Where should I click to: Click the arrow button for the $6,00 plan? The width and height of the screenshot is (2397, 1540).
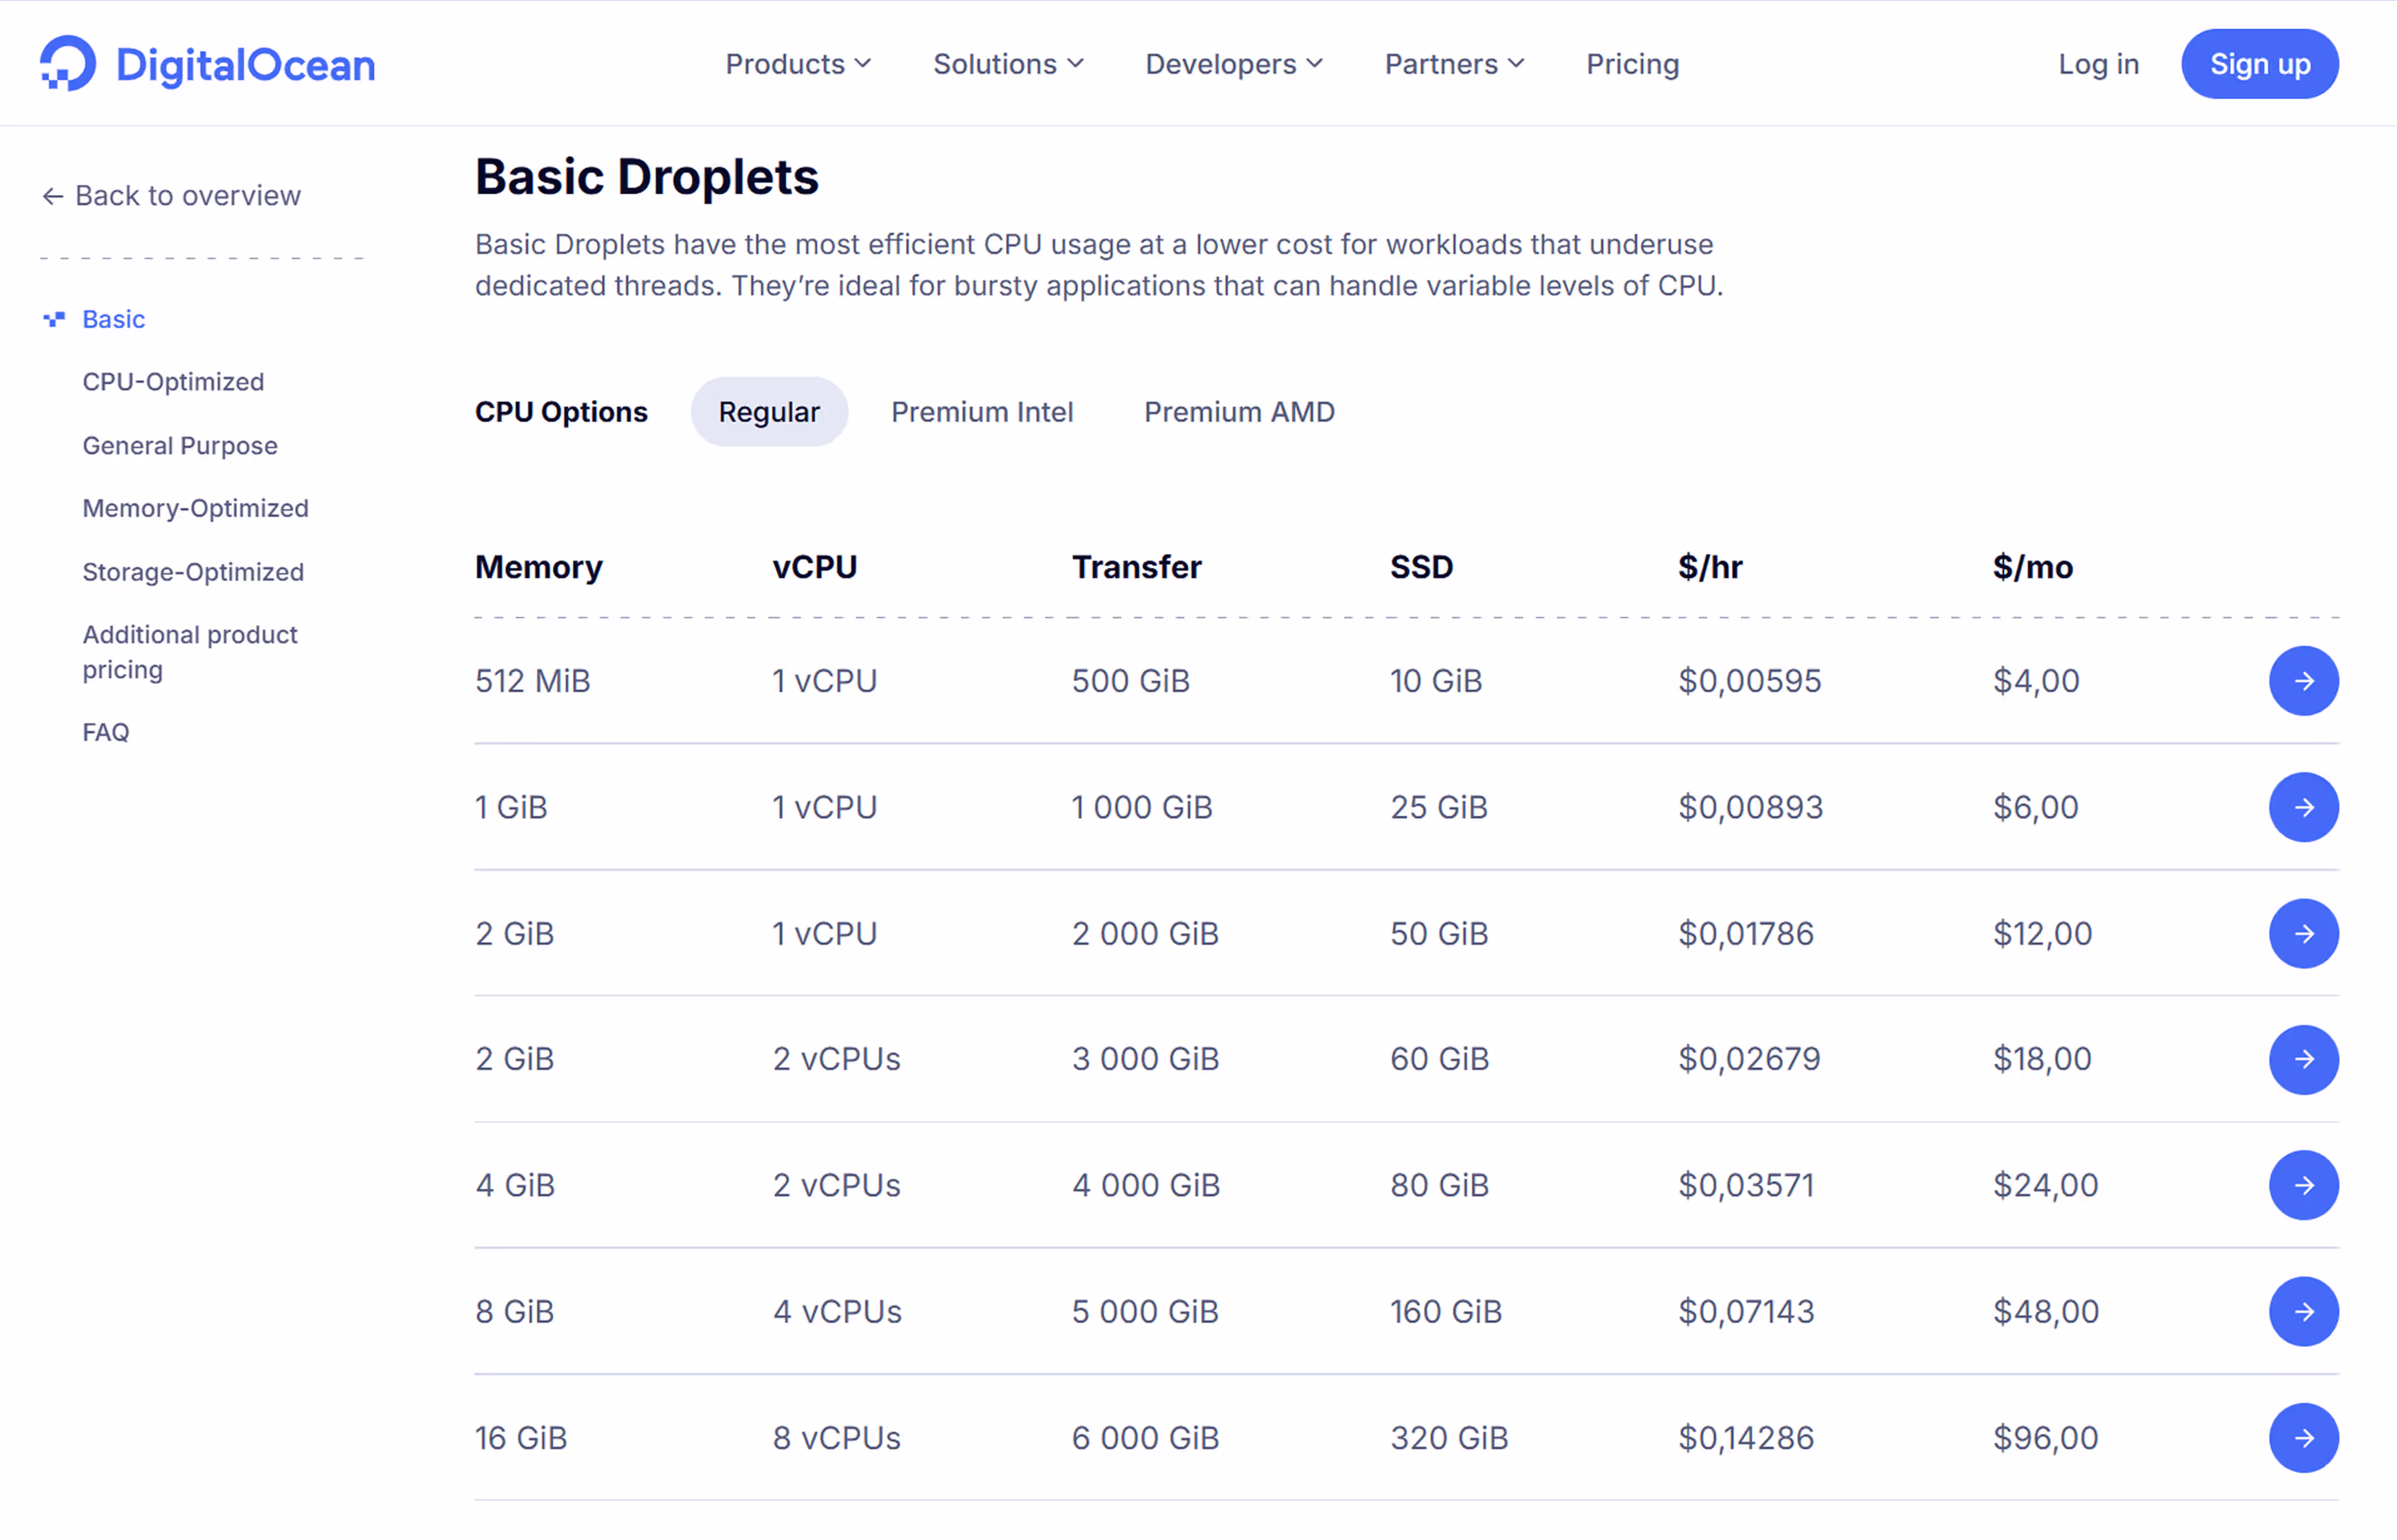pos(2302,807)
